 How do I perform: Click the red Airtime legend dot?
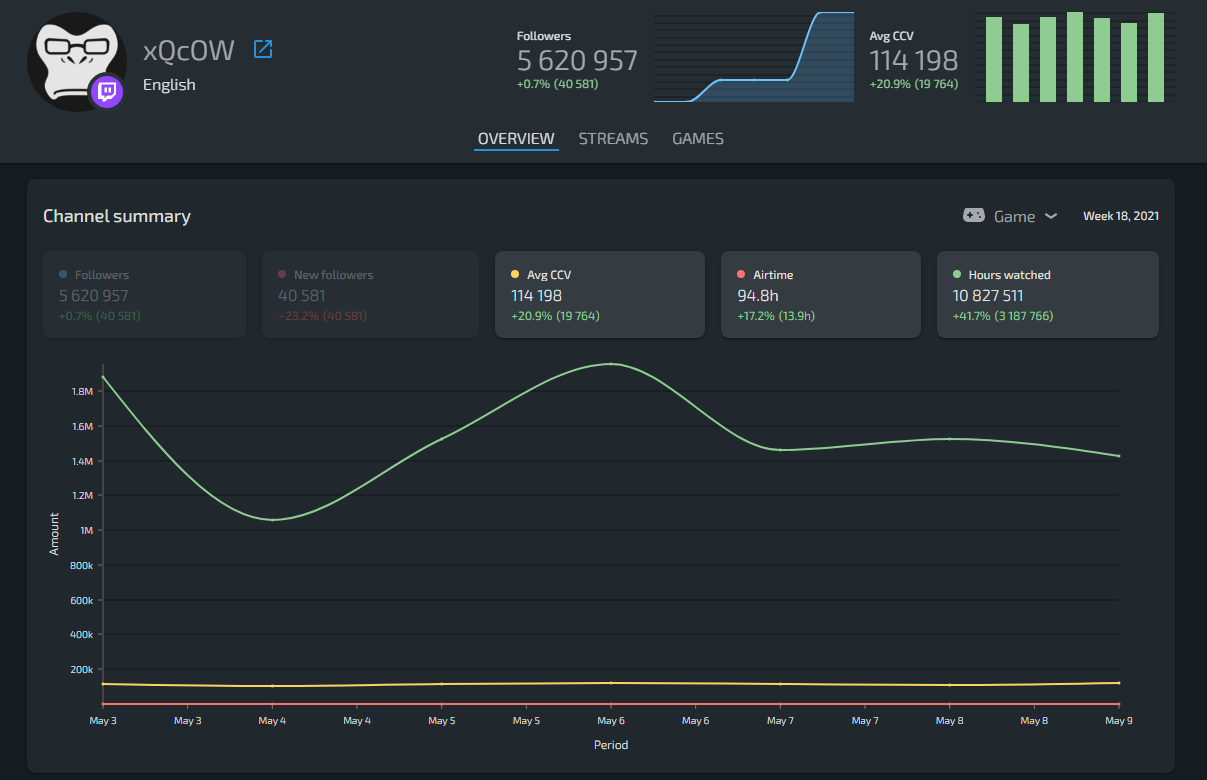tap(741, 274)
